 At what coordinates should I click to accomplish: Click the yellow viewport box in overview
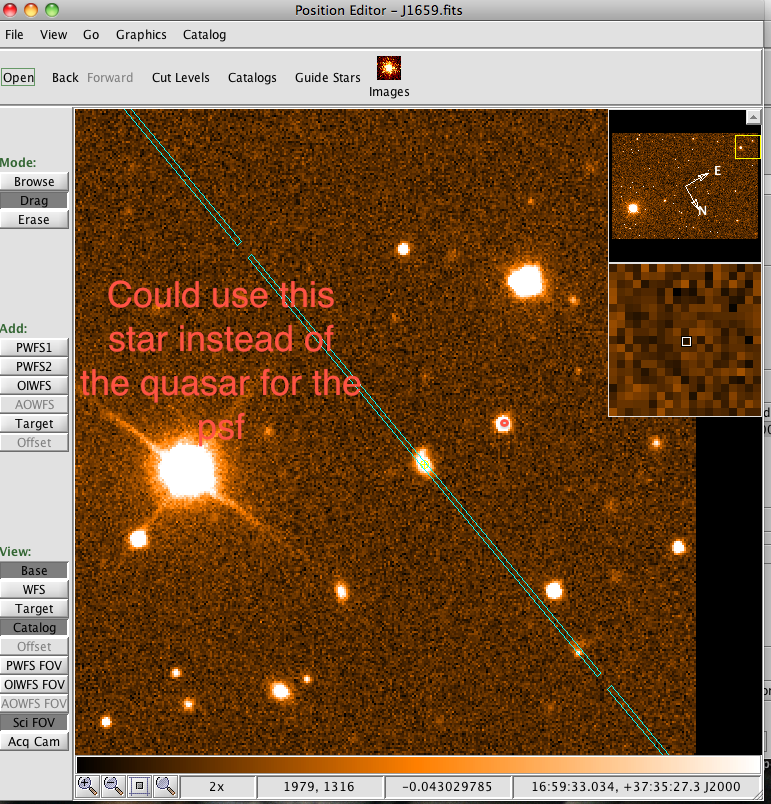pyautogui.click(x=747, y=147)
